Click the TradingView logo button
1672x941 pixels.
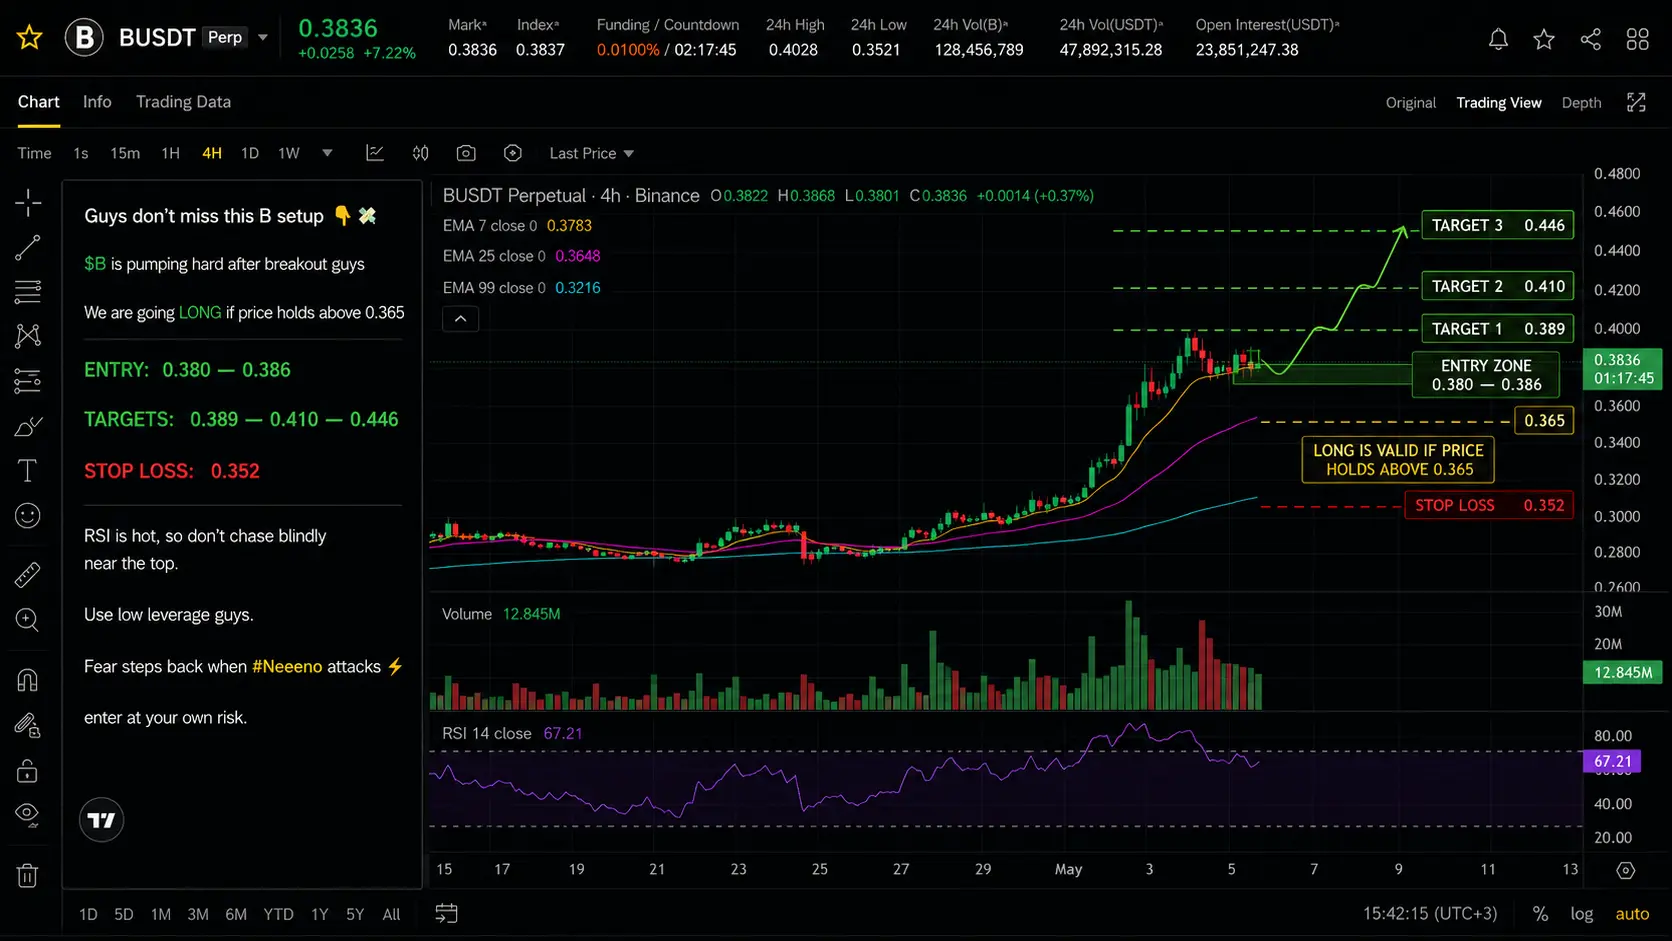coord(101,820)
